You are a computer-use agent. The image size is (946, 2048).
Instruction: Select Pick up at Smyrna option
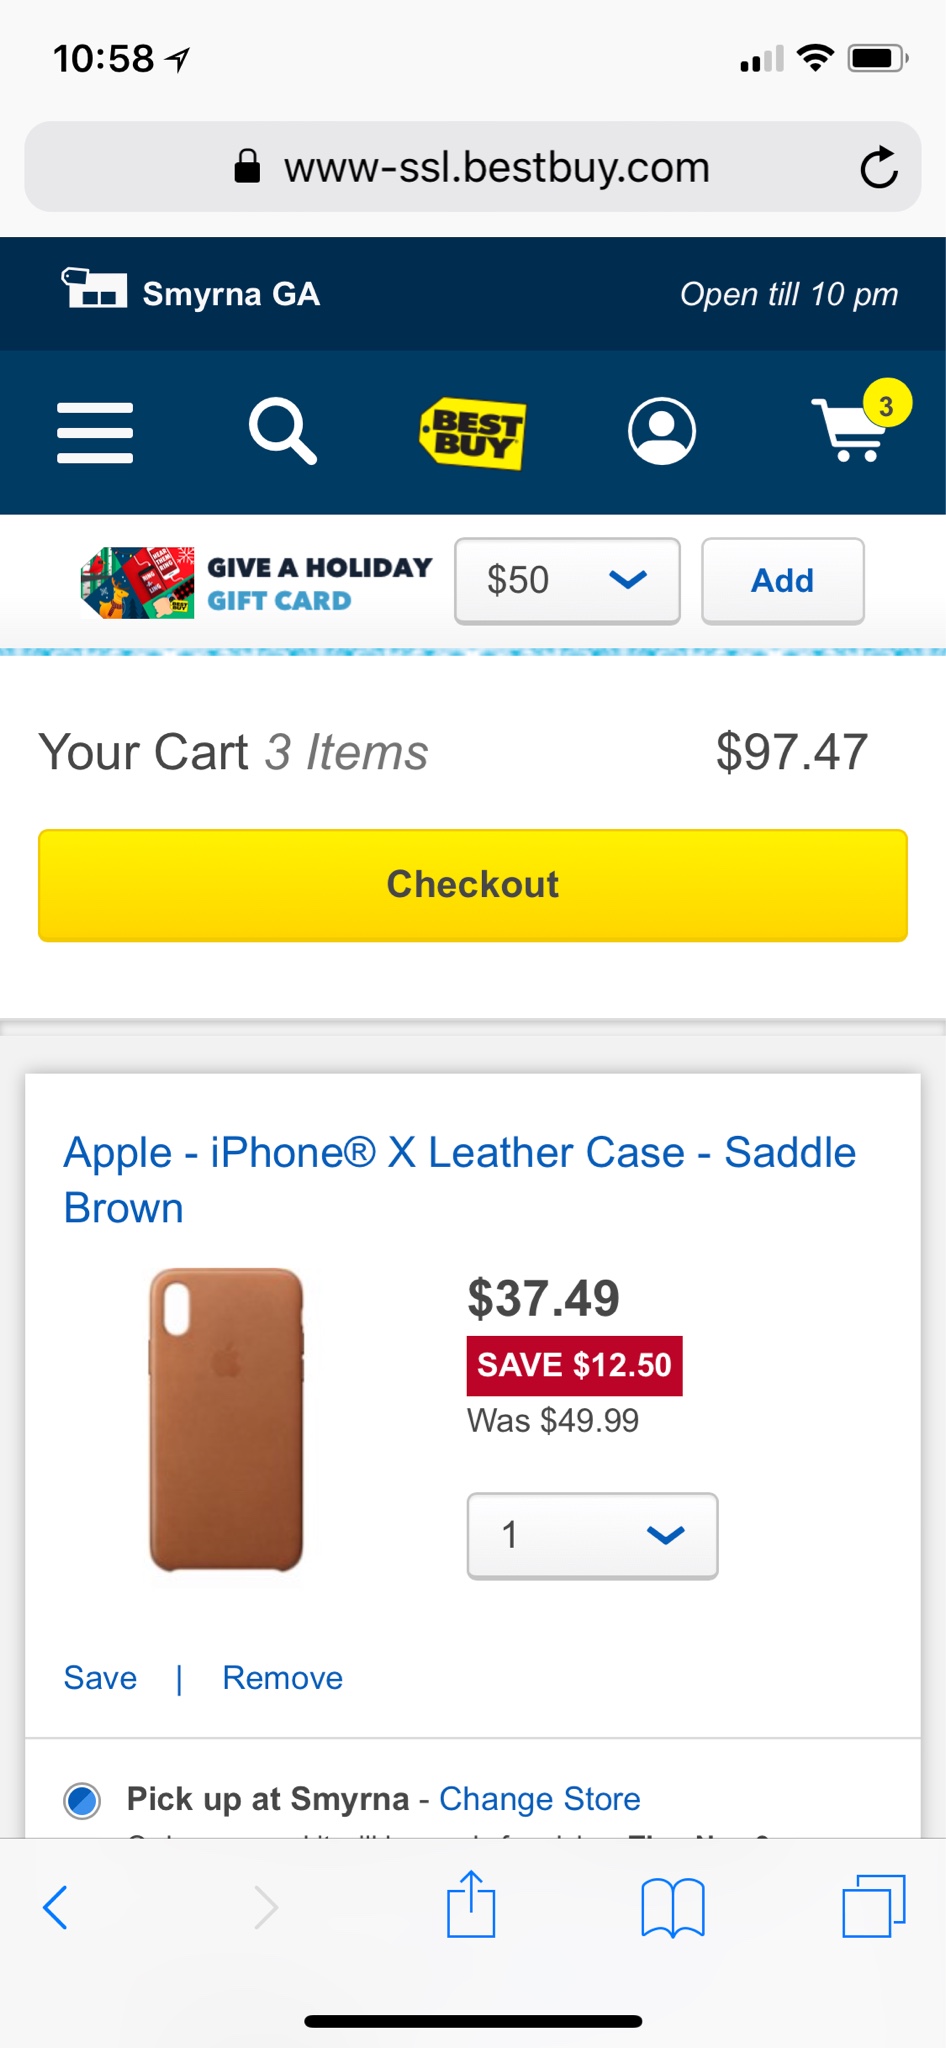[x=82, y=1800]
